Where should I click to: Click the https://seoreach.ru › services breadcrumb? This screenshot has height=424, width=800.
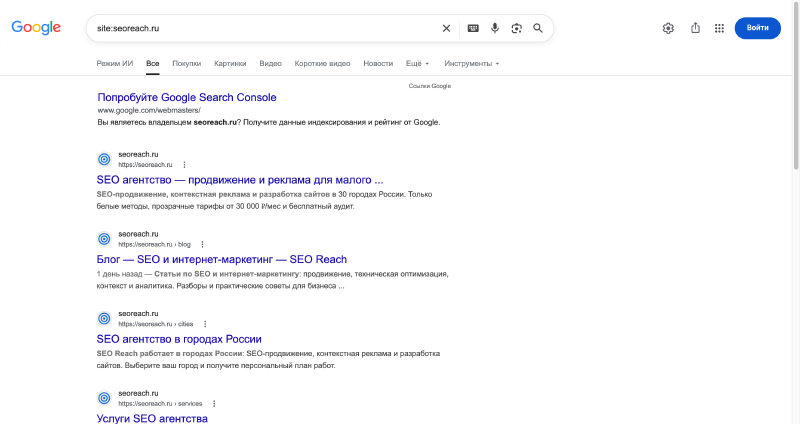[x=160, y=404]
